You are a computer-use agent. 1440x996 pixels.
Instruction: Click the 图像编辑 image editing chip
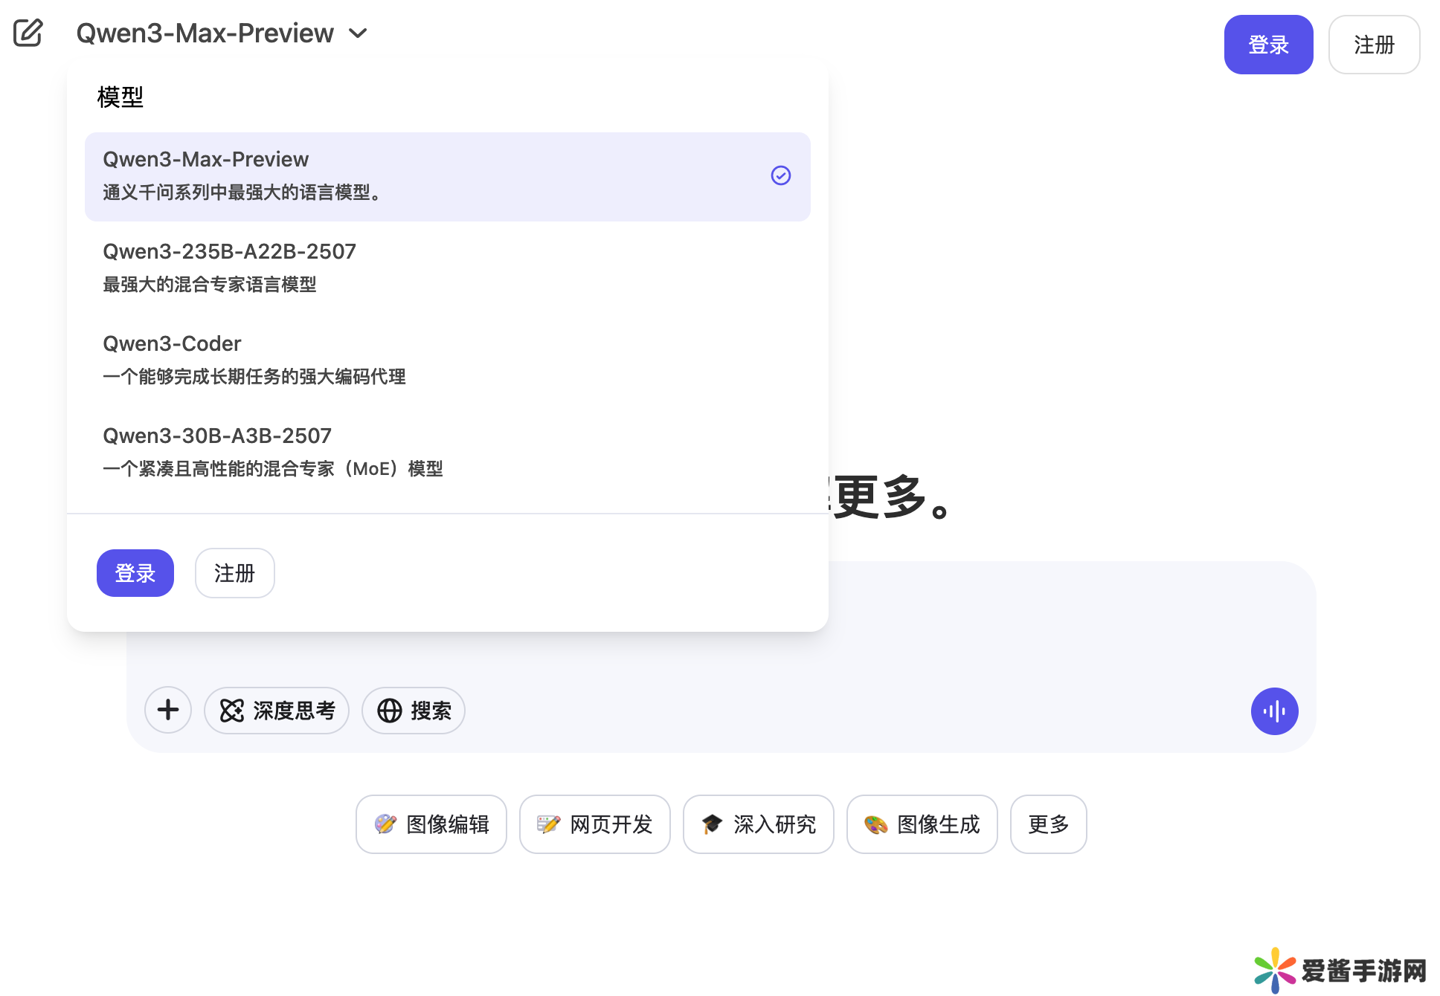(x=431, y=824)
